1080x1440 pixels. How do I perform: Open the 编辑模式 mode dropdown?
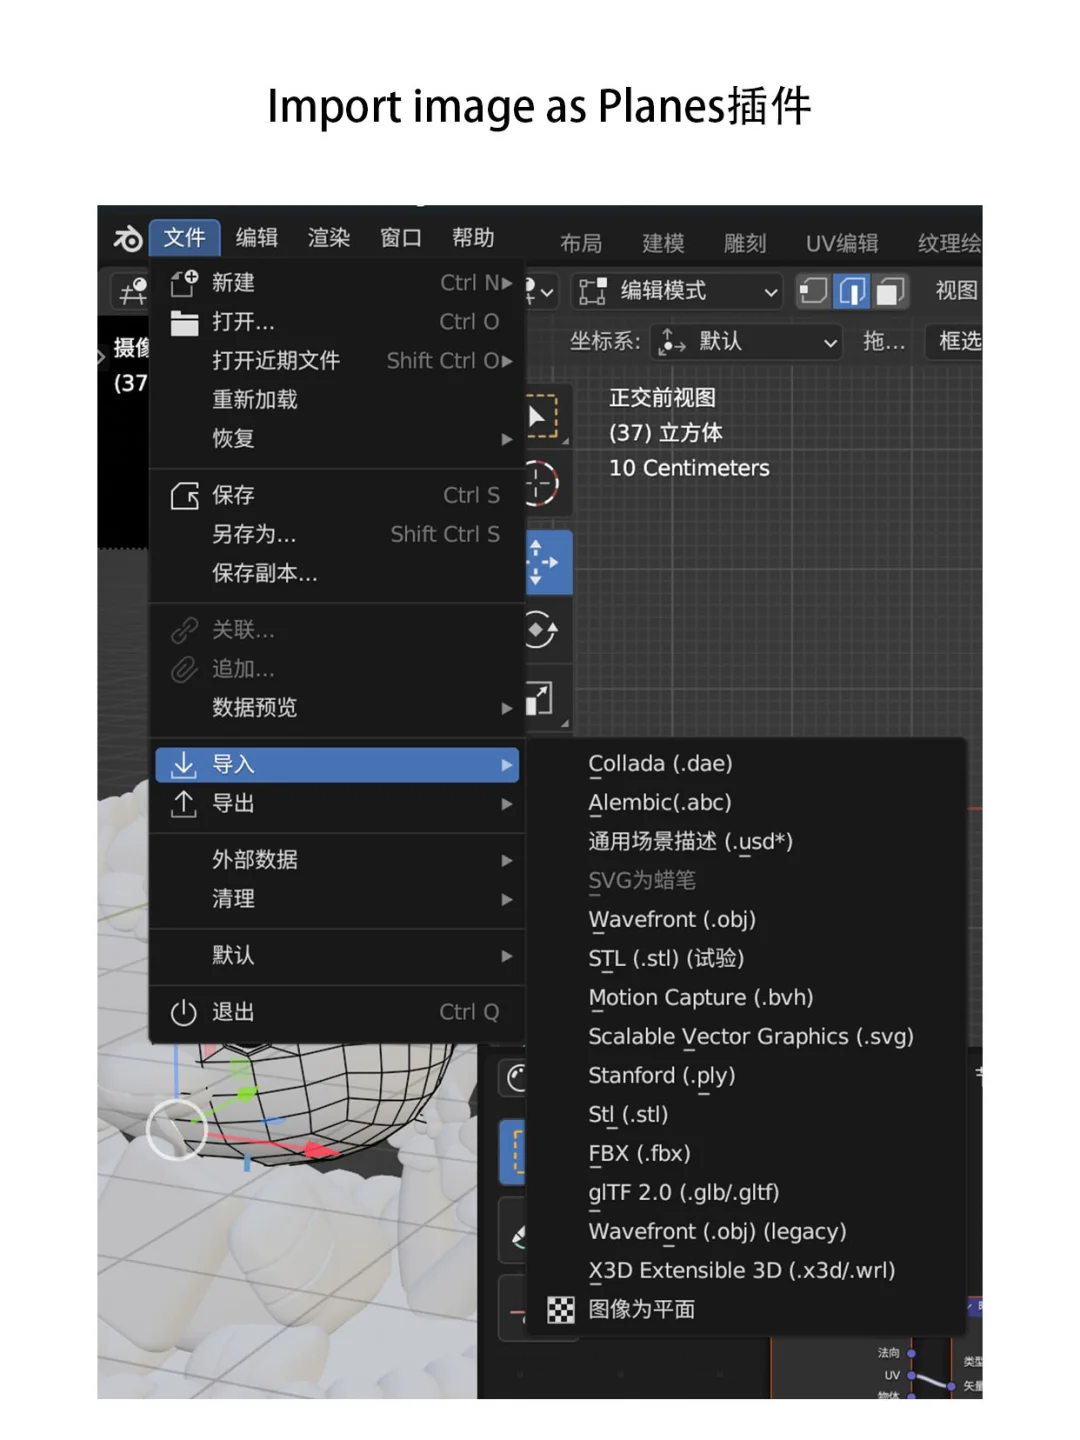[x=677, y=291]
